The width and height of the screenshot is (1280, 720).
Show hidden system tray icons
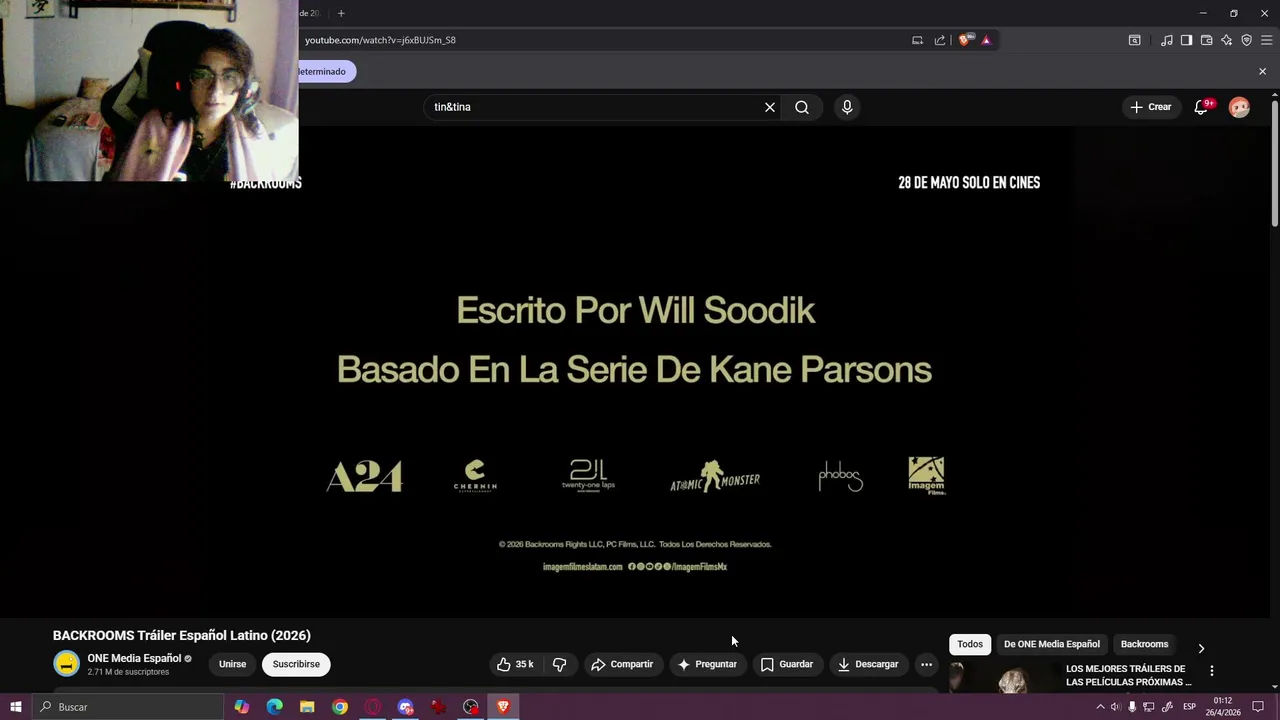tap(1100, 707)
